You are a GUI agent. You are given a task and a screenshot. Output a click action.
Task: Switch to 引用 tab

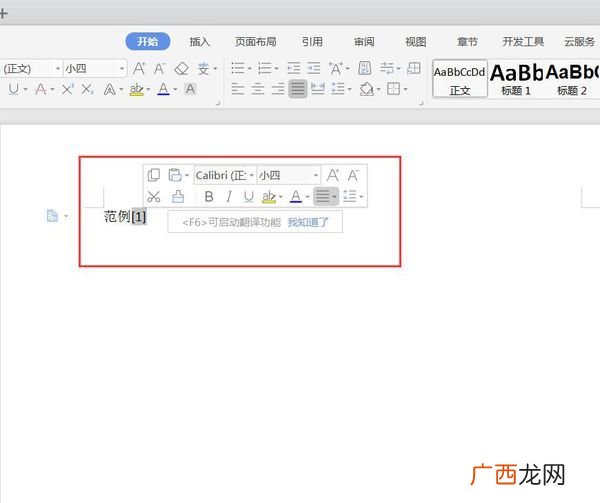click(x=312, y=41)
